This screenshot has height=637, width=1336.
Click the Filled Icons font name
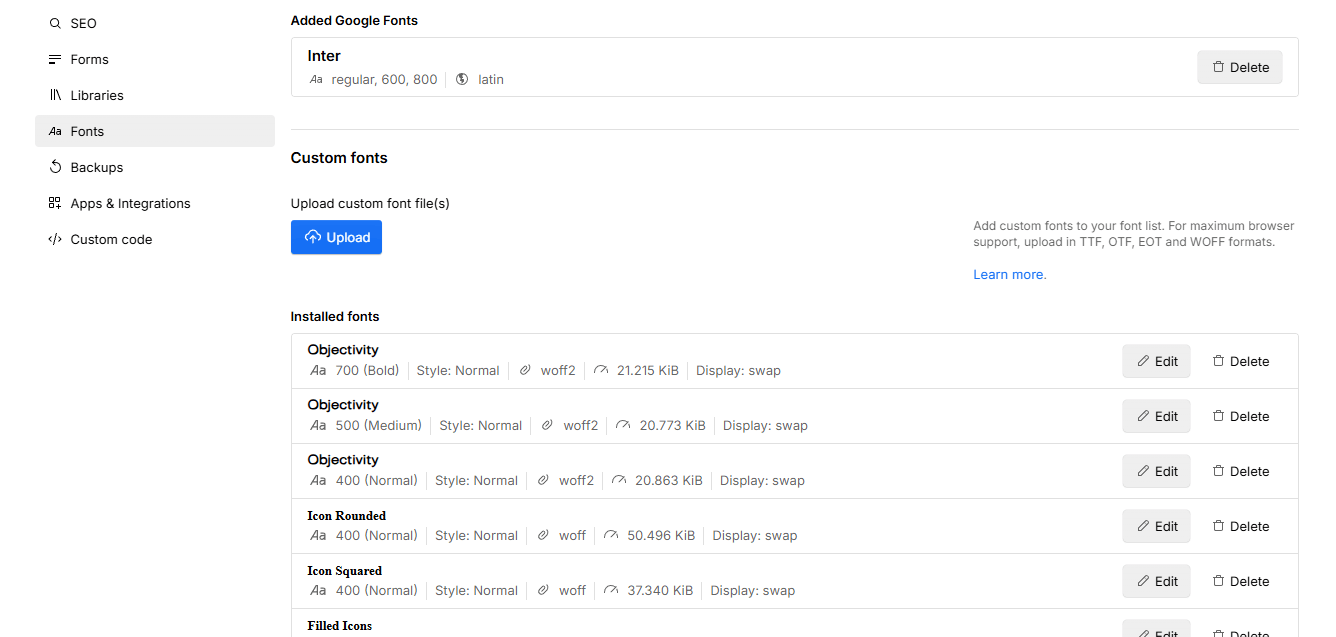pos(339,626)
